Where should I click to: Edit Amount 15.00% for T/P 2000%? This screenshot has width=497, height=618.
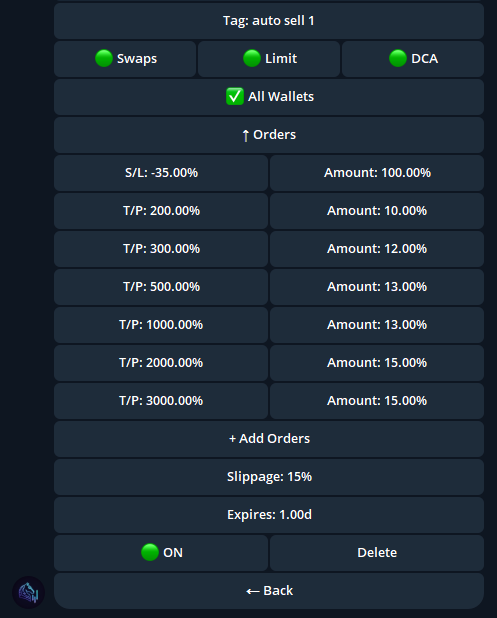tap(377, 363)
